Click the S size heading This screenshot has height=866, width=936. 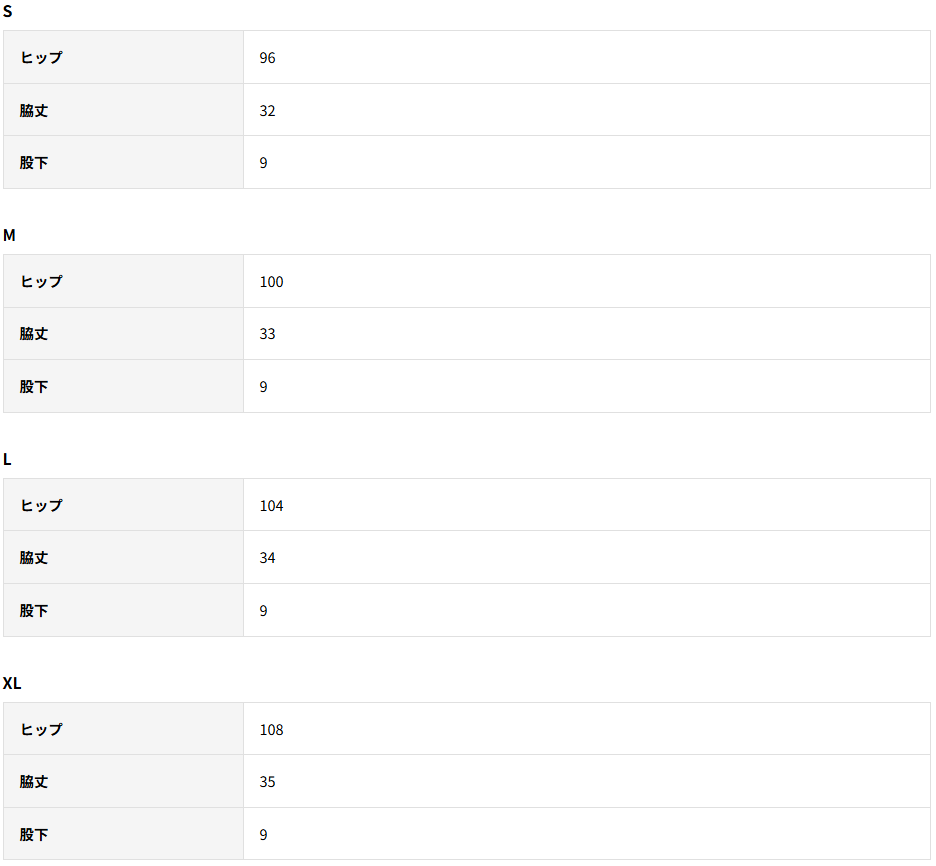(8, 12)
